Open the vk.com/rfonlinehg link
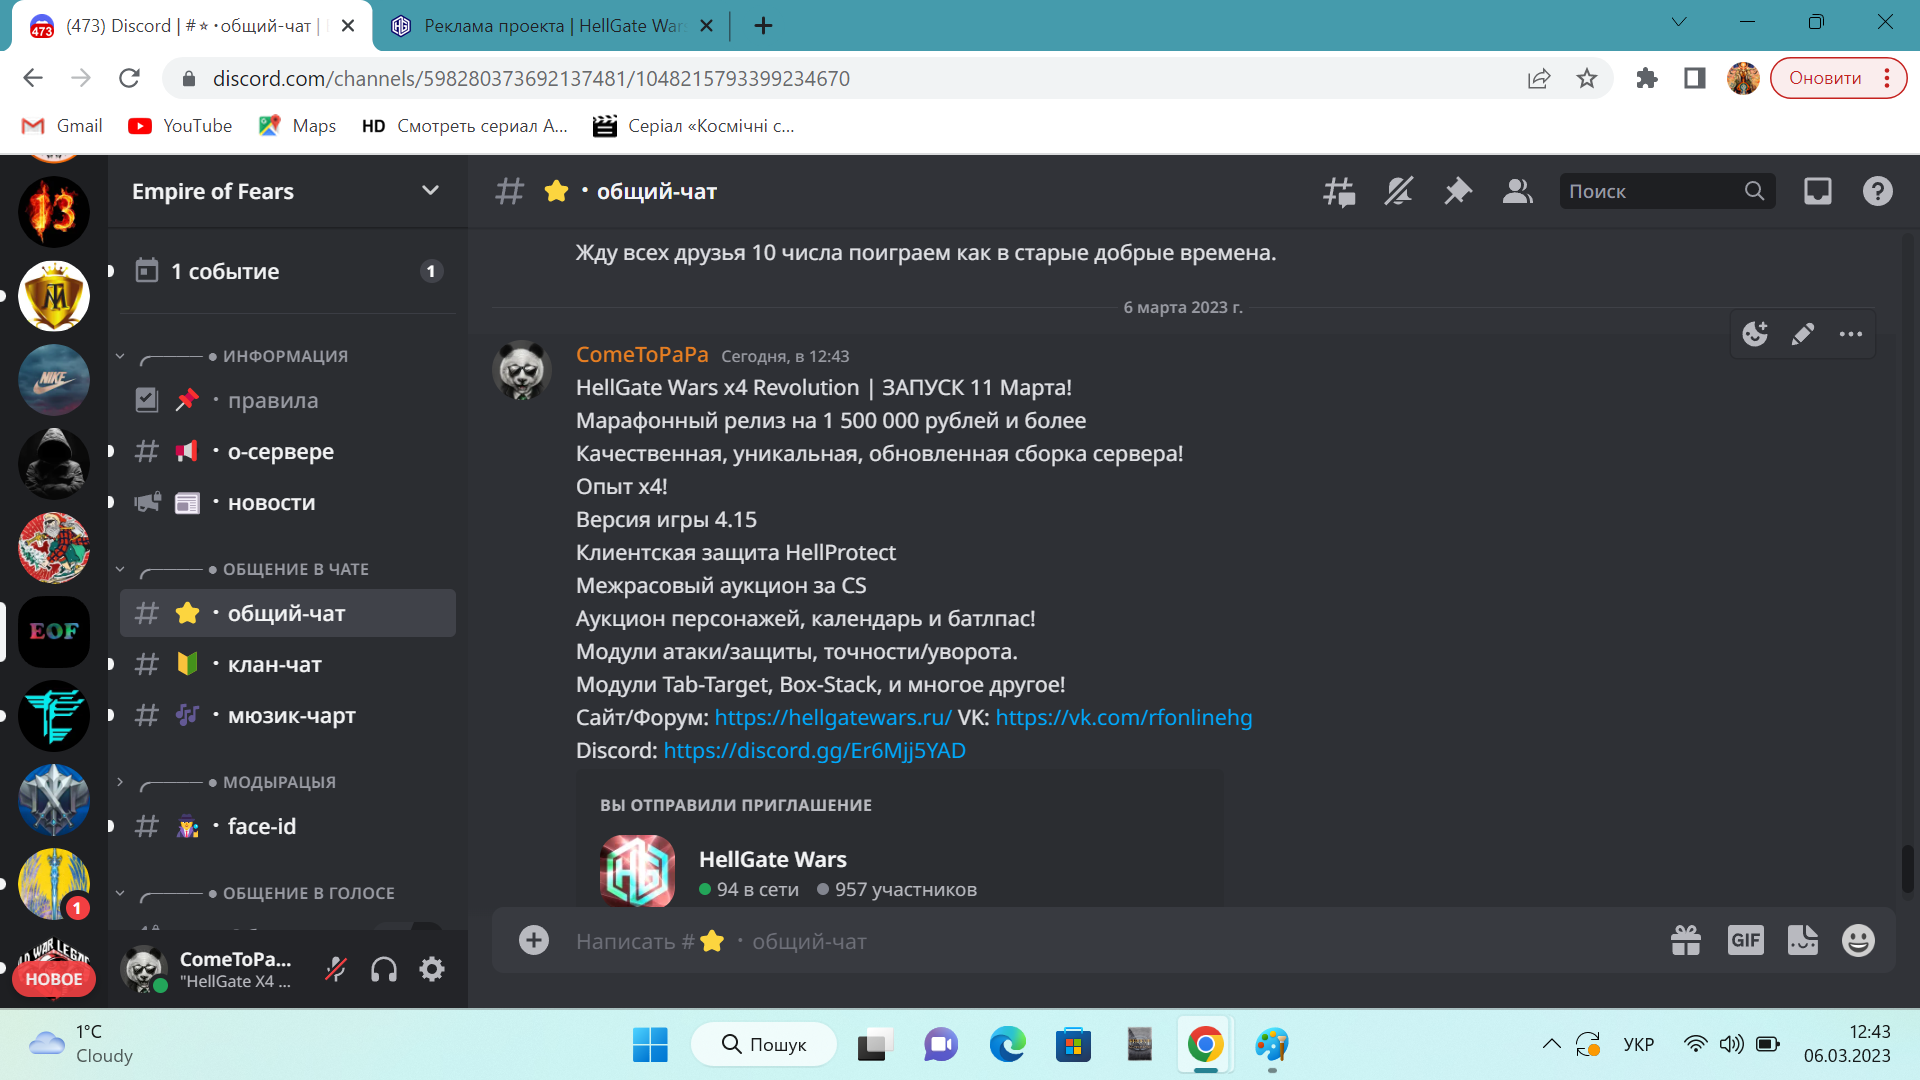 tap(1124, 717)
